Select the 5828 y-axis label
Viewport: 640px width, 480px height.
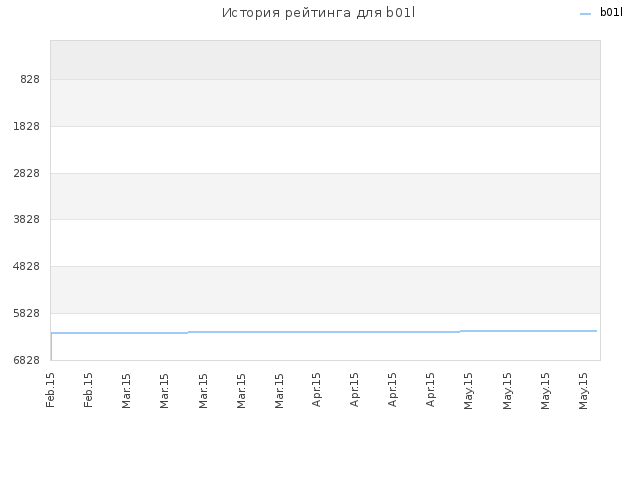pos(27,313)
